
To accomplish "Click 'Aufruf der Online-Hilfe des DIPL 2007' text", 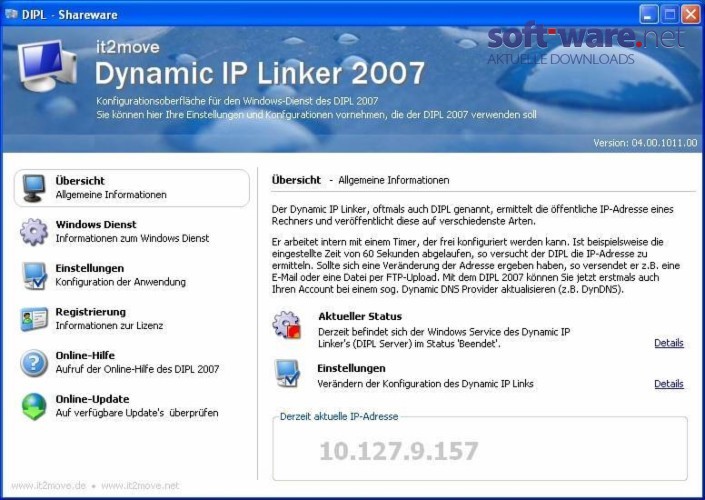I will [x=137, y=369].
